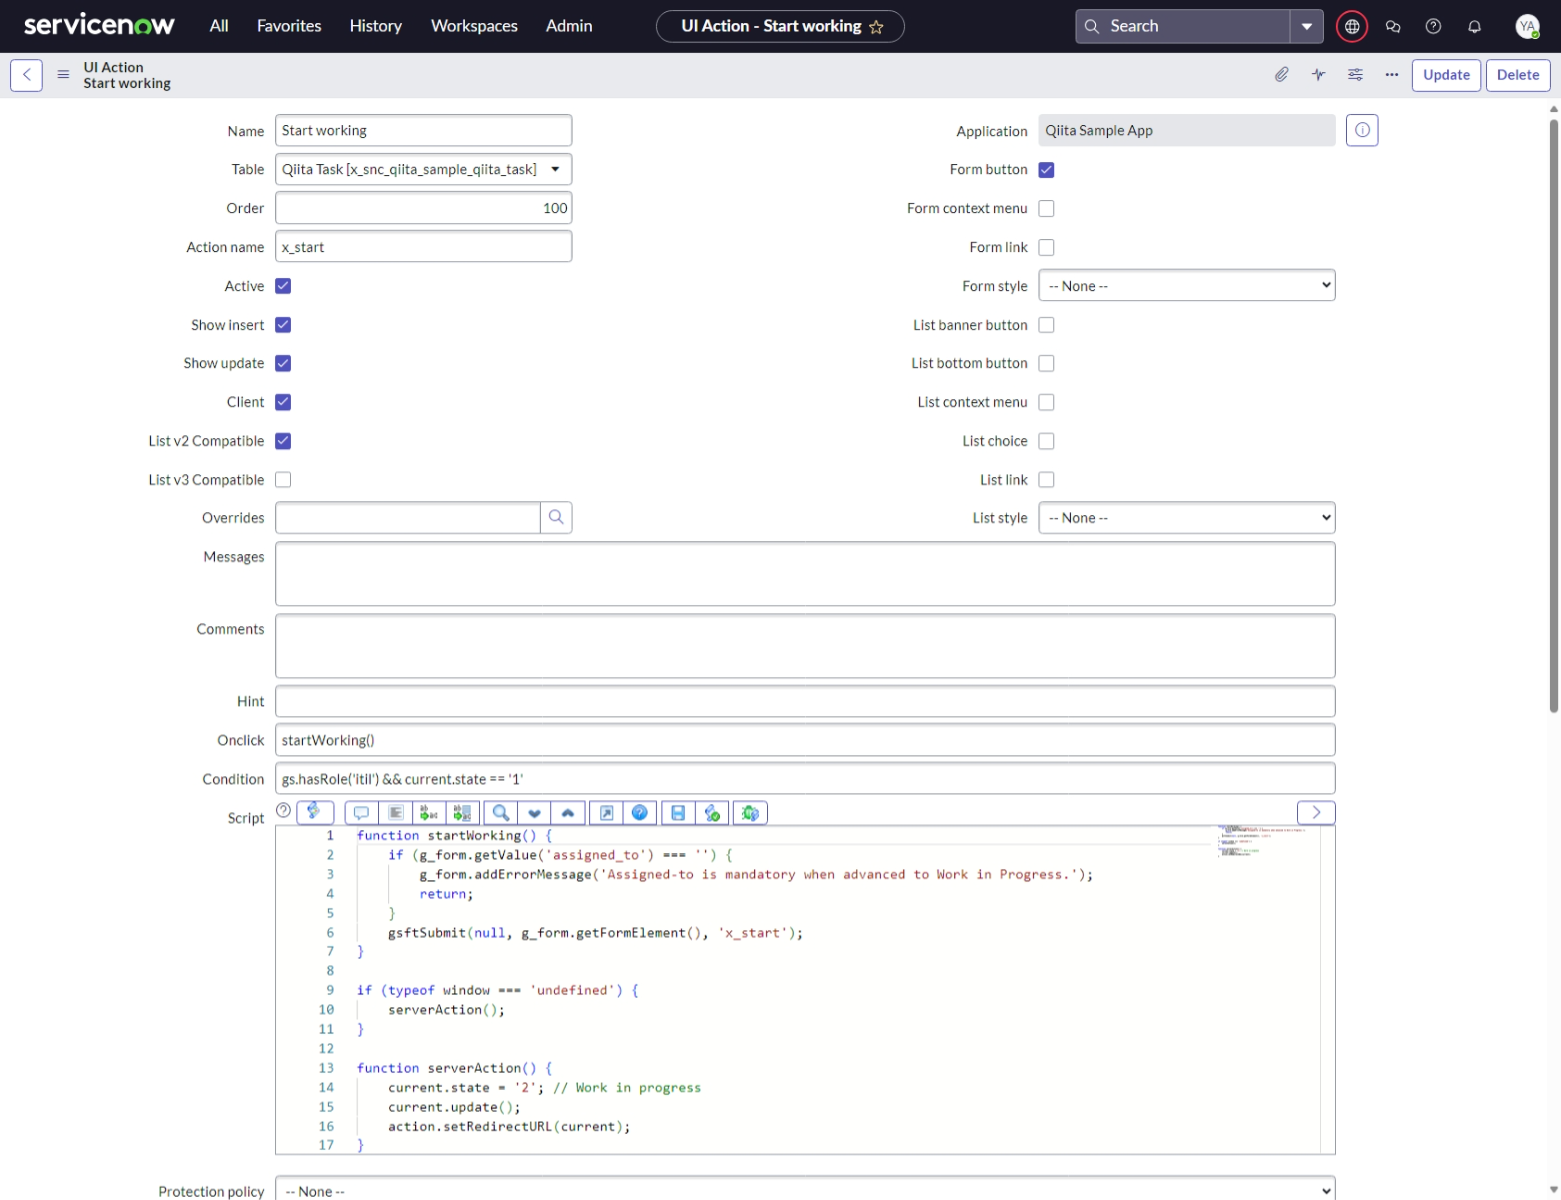Viewport: 1561px width, 1200px height.
Task: Format code in script editor toolbar
Action: pos(396,813)
